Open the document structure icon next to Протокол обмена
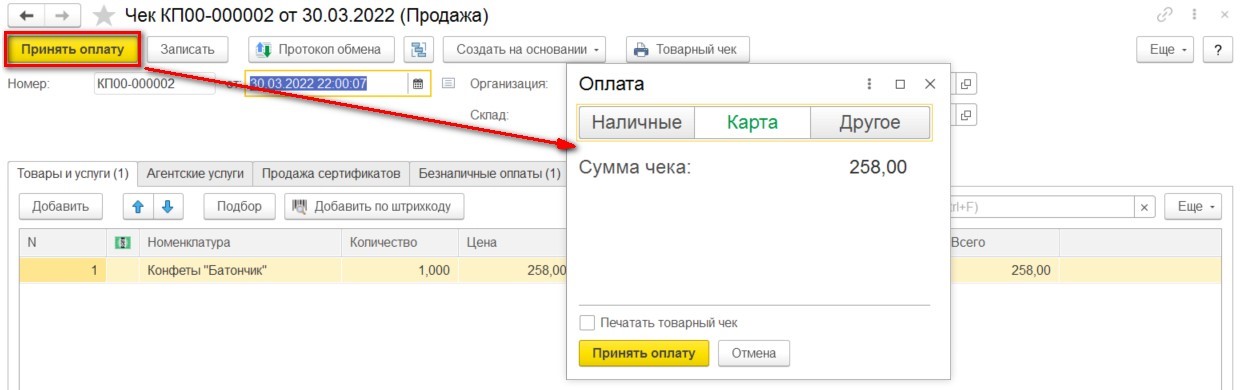The width and height of the screenshot is (1247, 390). (418, 49)
